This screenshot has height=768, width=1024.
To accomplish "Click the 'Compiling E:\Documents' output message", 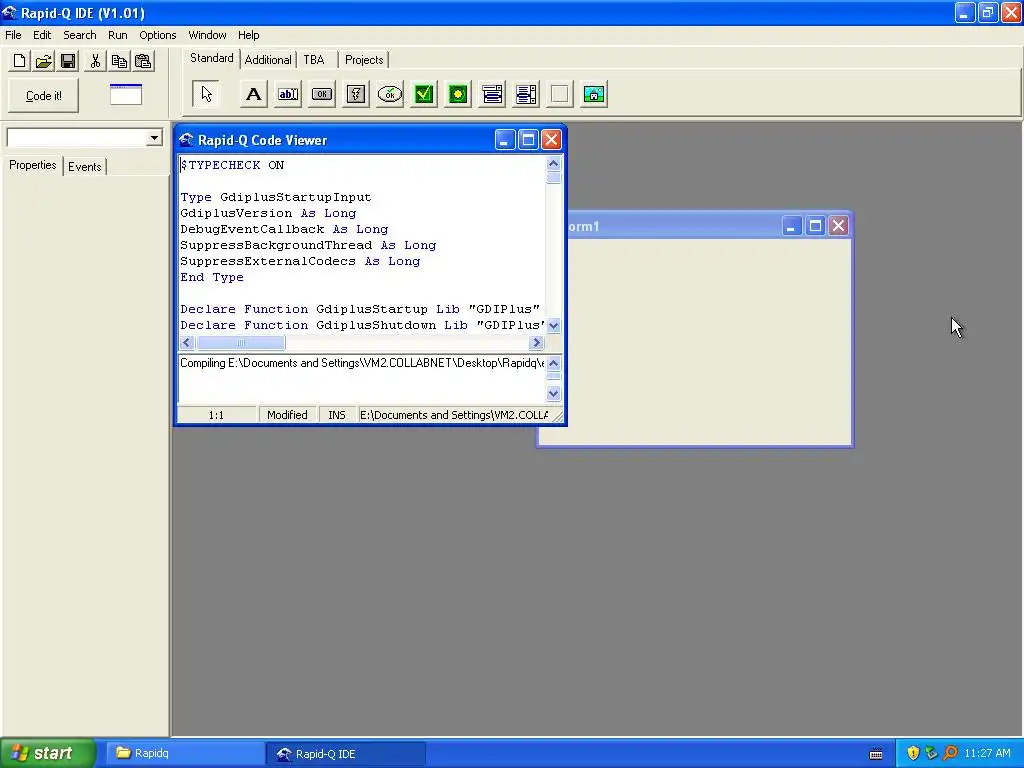I will (362, 363).
